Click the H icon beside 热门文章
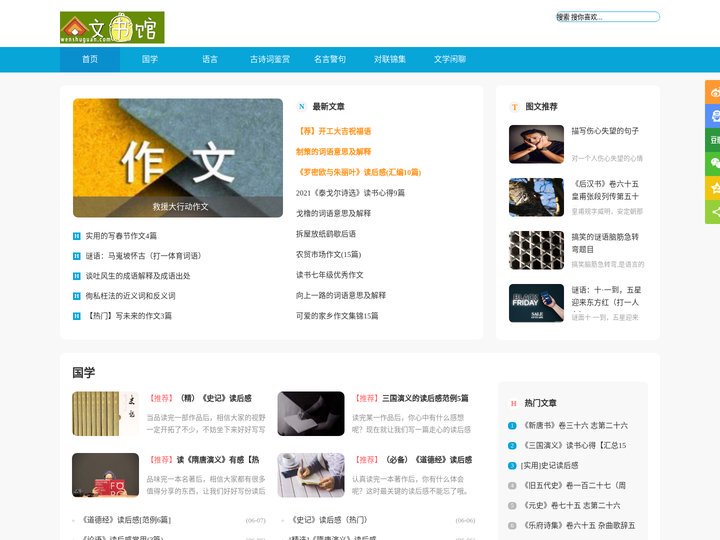Screen dimensions: 720x540 pyautogui.click(x=513, y=403)
